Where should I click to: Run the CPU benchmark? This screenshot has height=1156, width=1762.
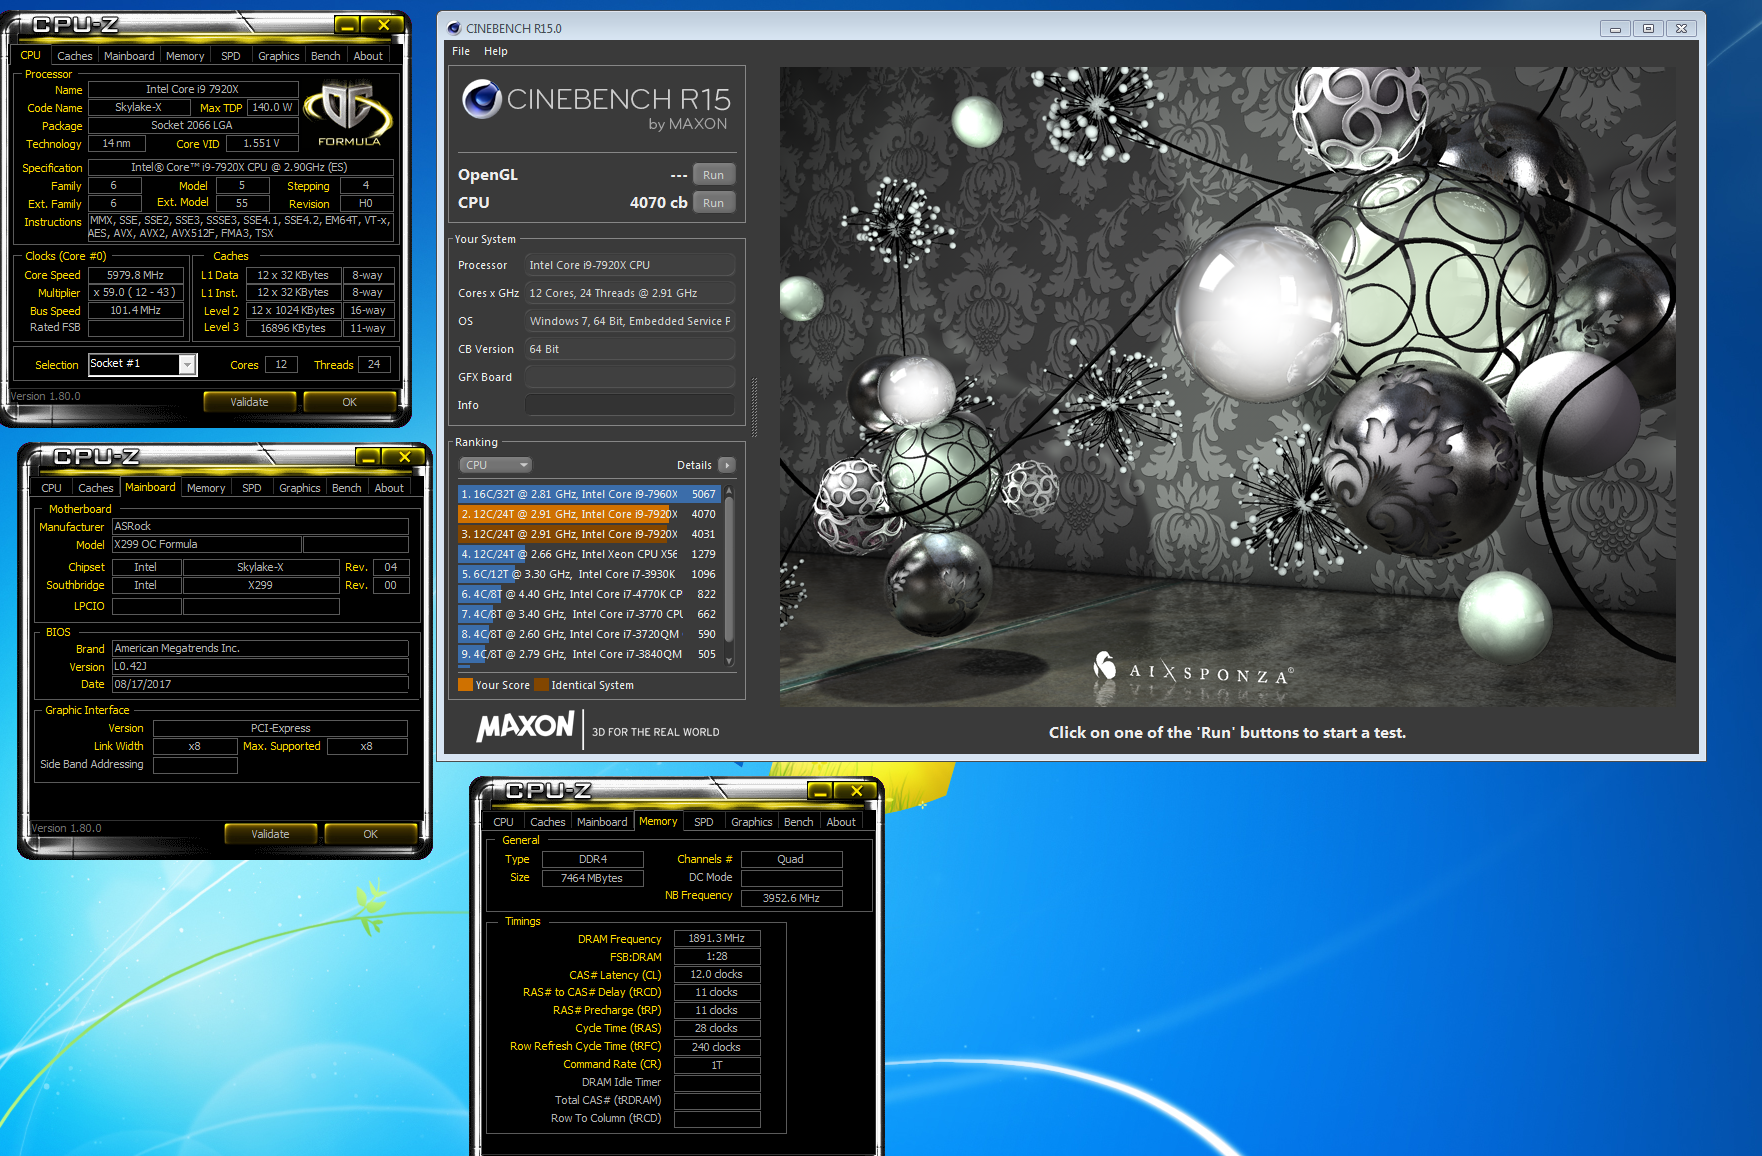[713, 203]
